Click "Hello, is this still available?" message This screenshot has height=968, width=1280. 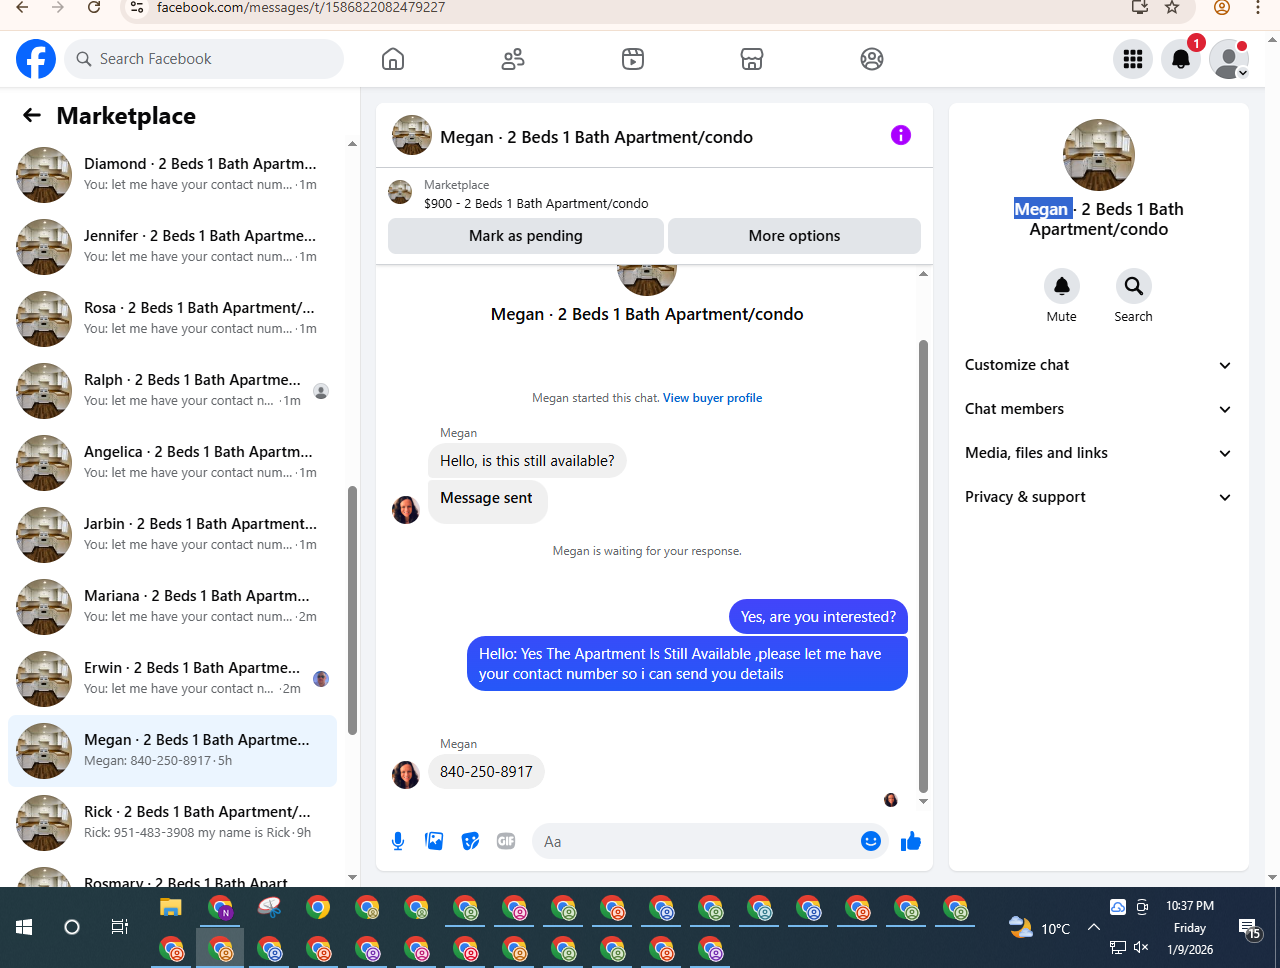527,461
